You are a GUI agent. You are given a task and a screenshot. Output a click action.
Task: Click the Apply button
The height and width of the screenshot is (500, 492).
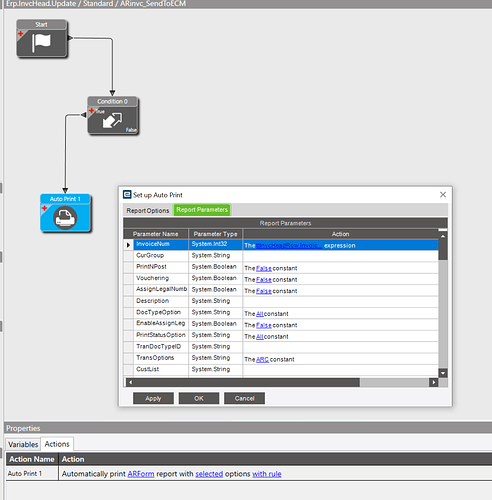click(153, 398)
